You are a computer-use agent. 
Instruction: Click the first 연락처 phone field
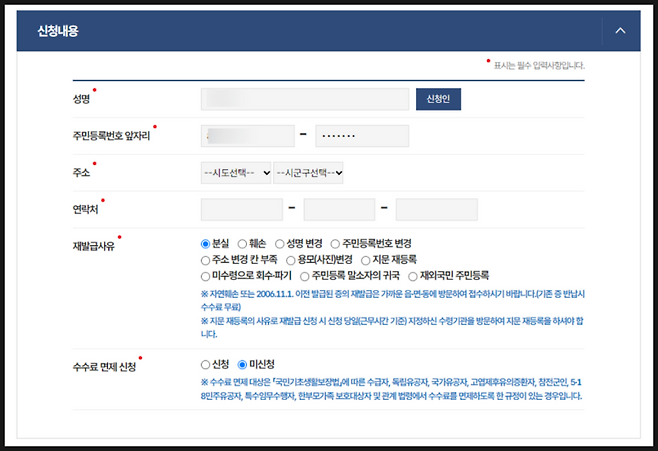241,209
